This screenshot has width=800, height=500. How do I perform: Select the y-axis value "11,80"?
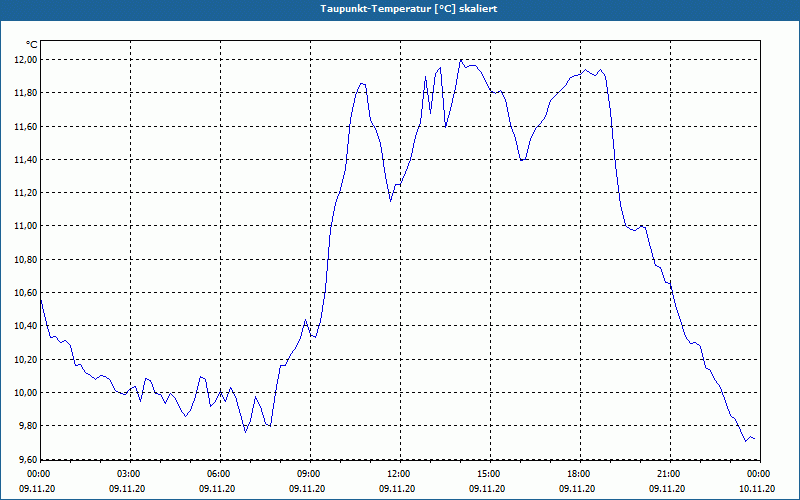pos(27,93)
